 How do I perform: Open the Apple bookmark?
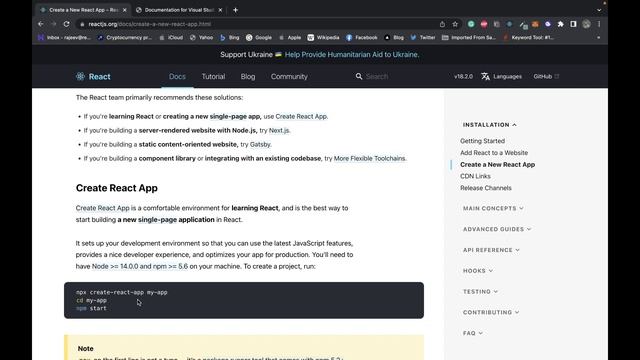tap(290, 38)
